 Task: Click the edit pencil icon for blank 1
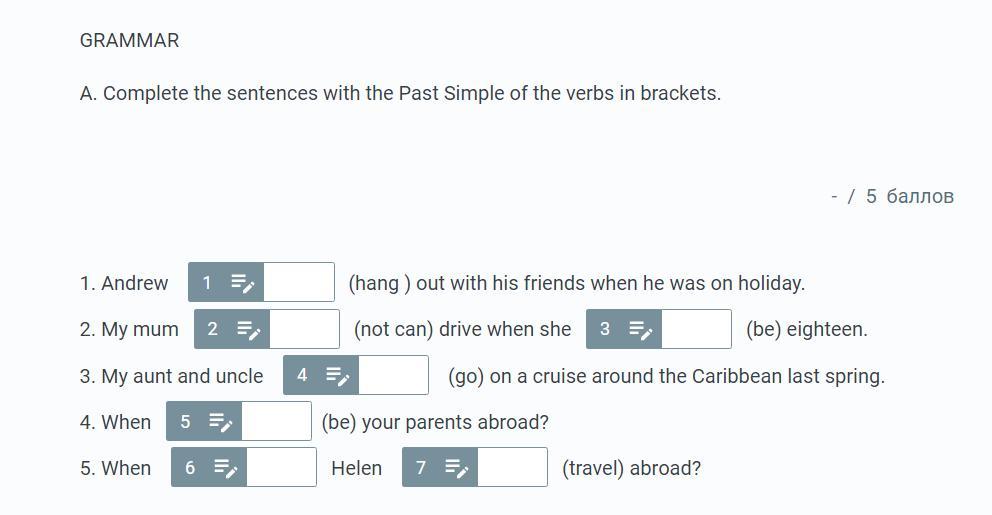pyautogui.click(x=242, y=283)
